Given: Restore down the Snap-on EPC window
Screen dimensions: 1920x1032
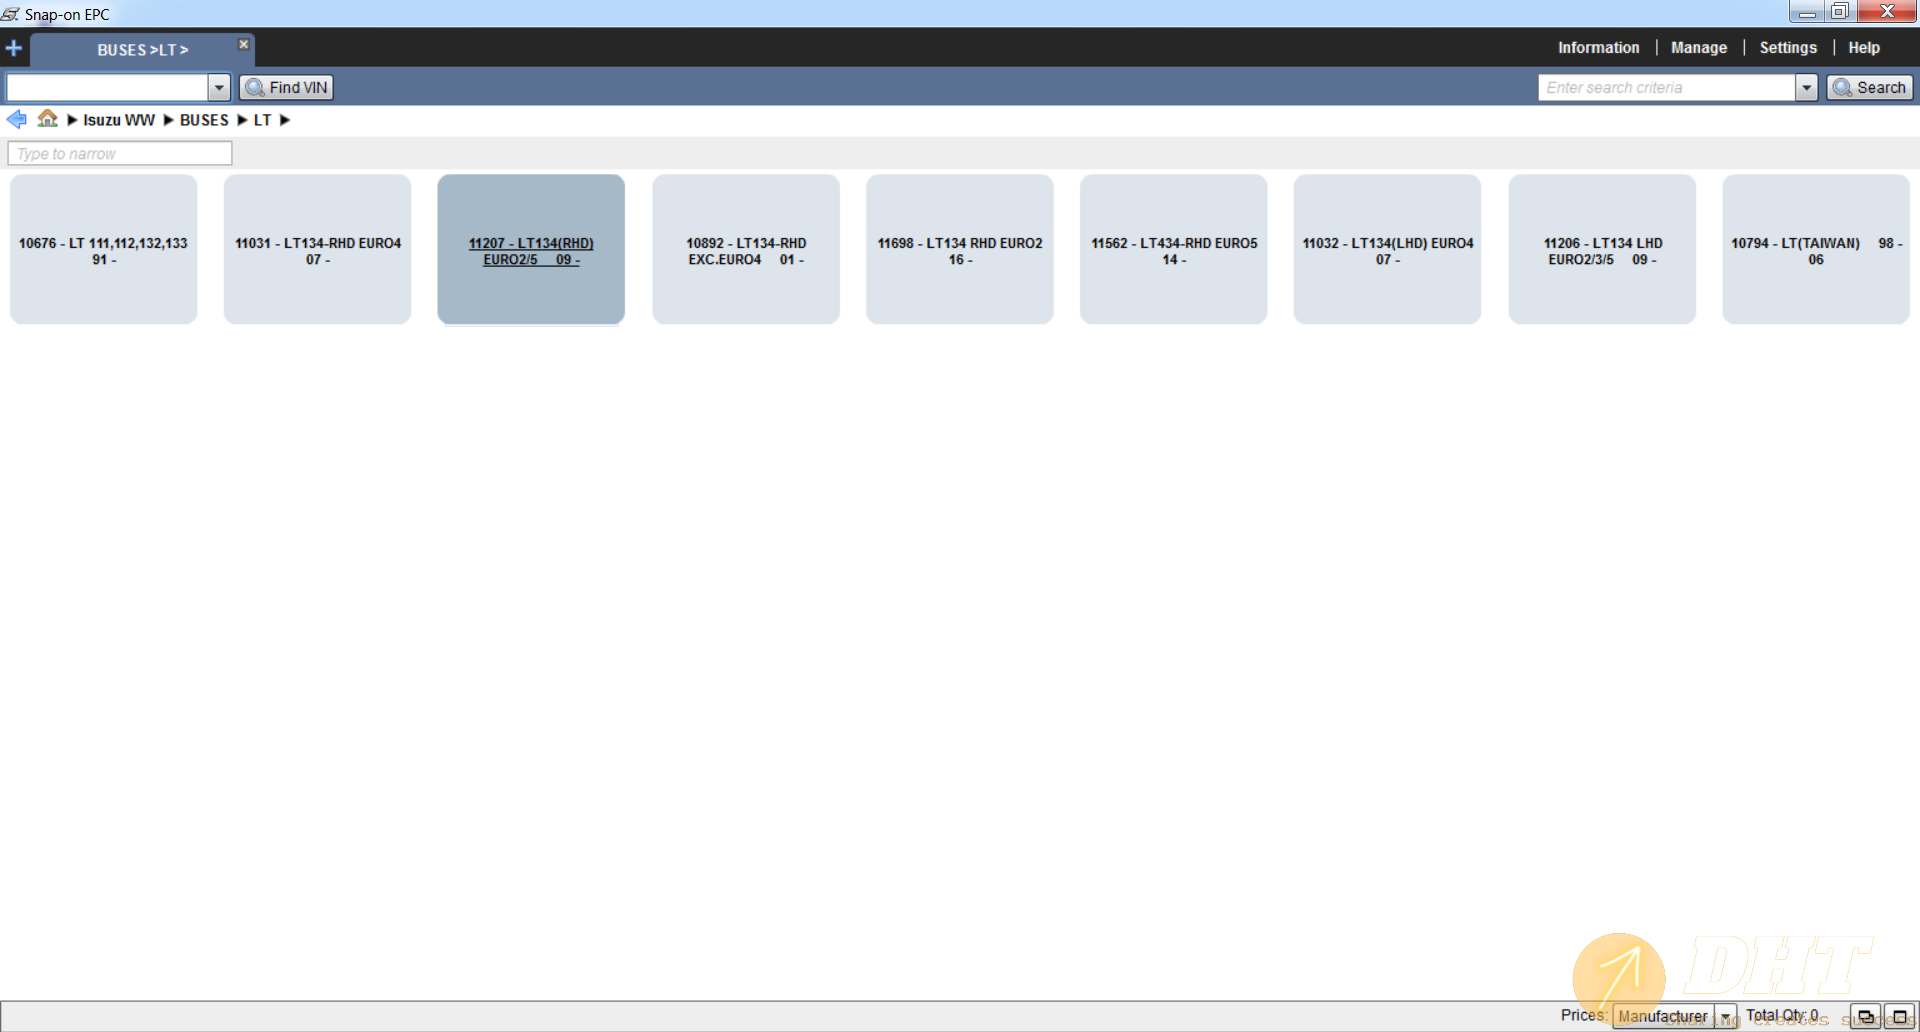Looking at the screenshot, I should click(x=1840, y=12).
